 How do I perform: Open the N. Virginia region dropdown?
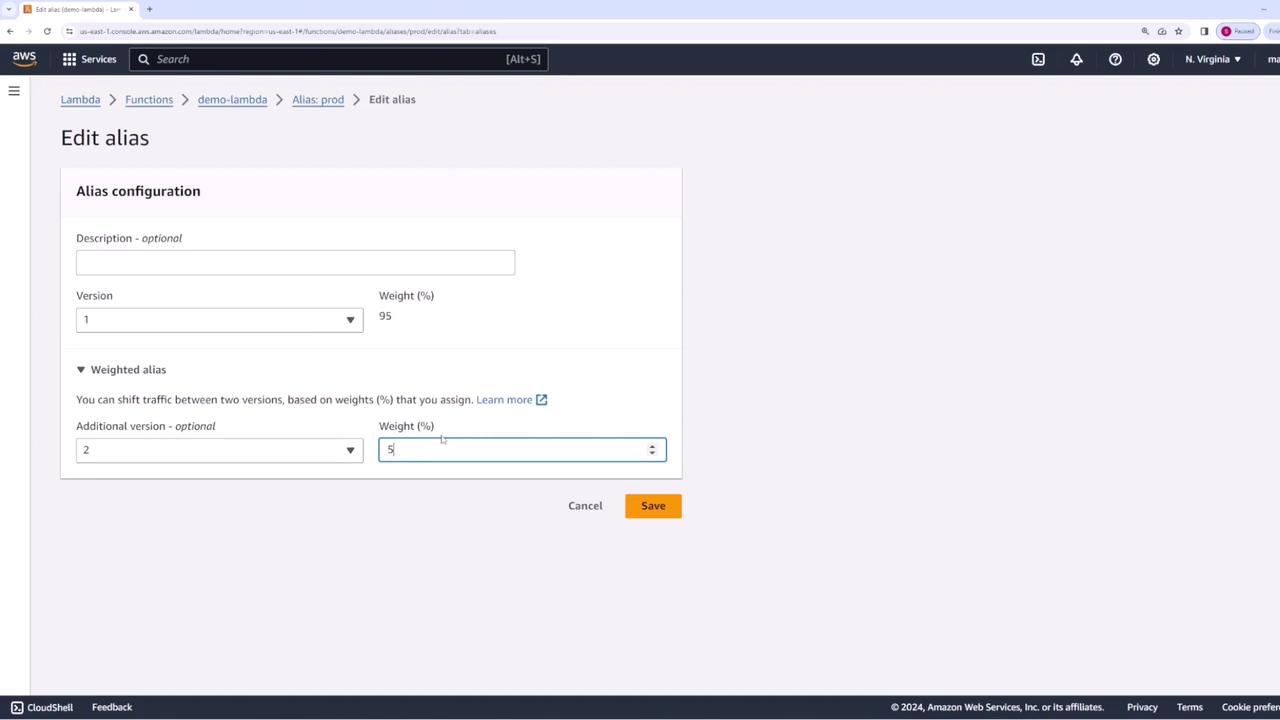(1212, 59)
